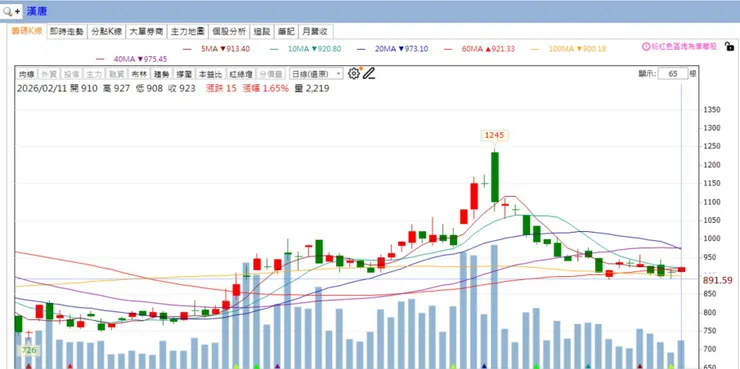The width and height of the screenshot is (740, 369).
Task: Click the pink 粉紅色 notice text link
Action: tap(684, 46)
